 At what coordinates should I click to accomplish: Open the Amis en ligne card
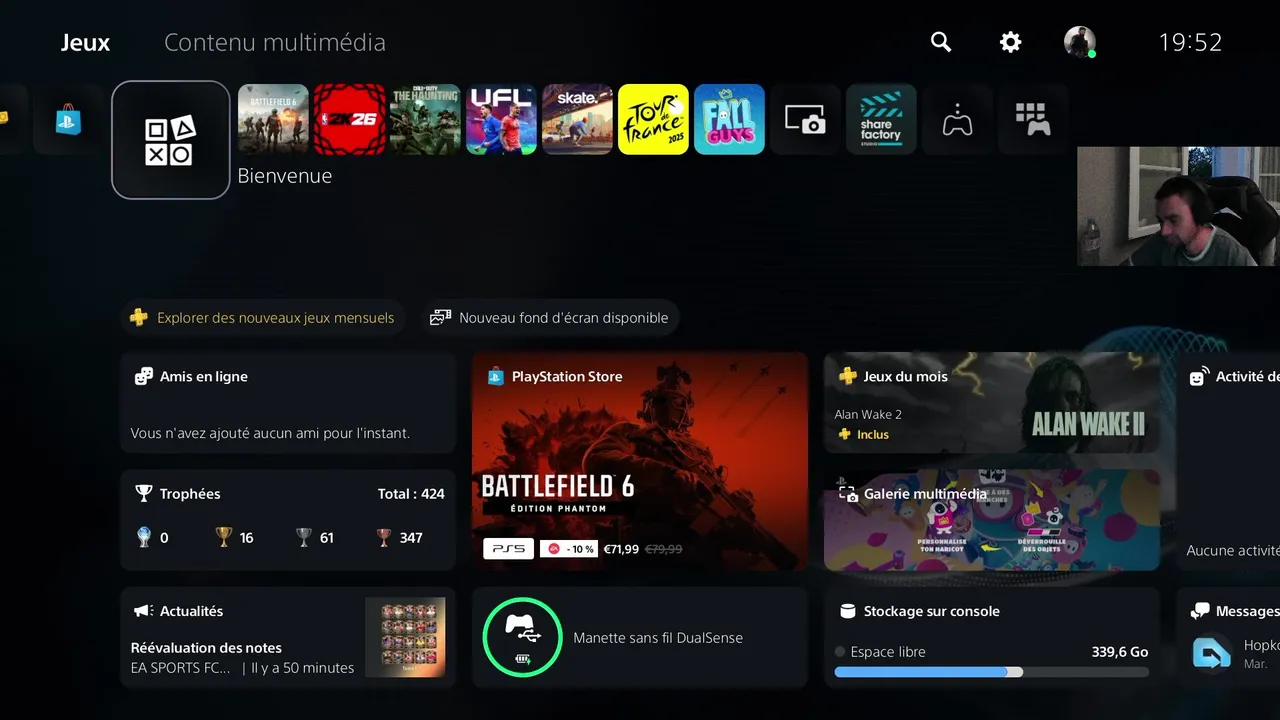click(x=288, y=403)
